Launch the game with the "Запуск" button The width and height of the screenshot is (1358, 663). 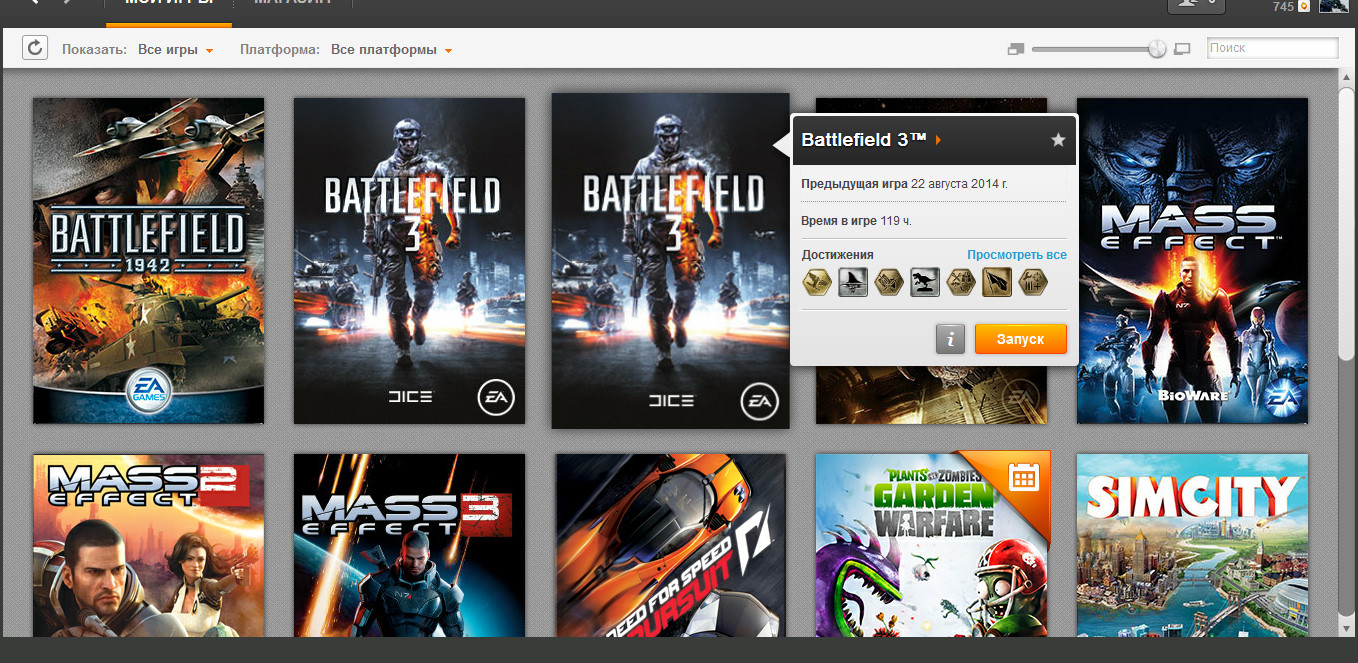click(1020, 339)
